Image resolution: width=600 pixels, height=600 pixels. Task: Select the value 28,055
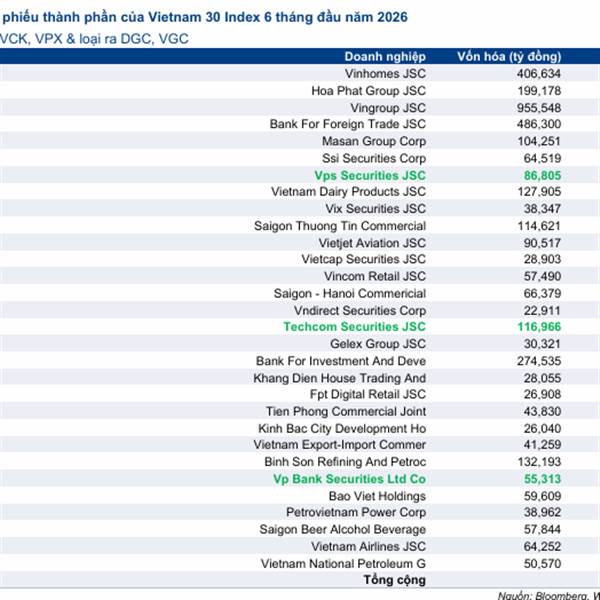(x=542, y=378)
